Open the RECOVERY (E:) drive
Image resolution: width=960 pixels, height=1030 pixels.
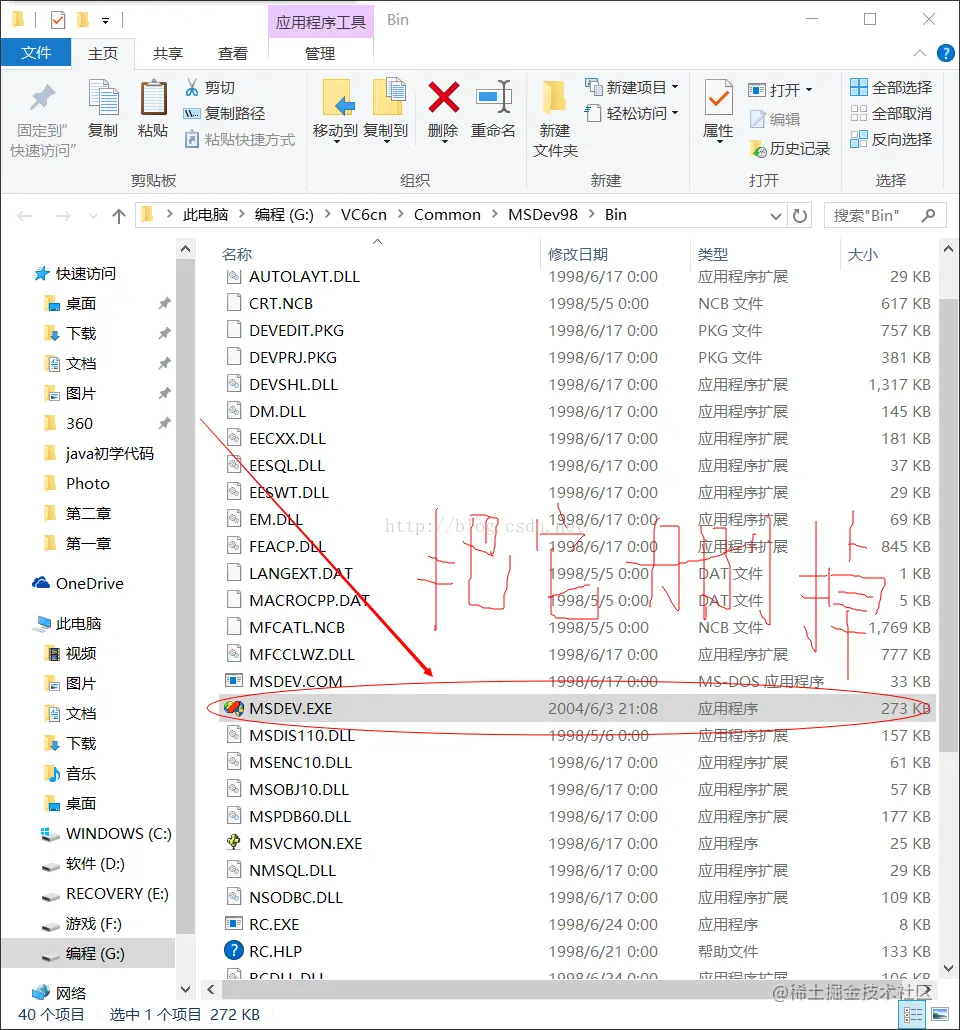[x=105, y=893]
